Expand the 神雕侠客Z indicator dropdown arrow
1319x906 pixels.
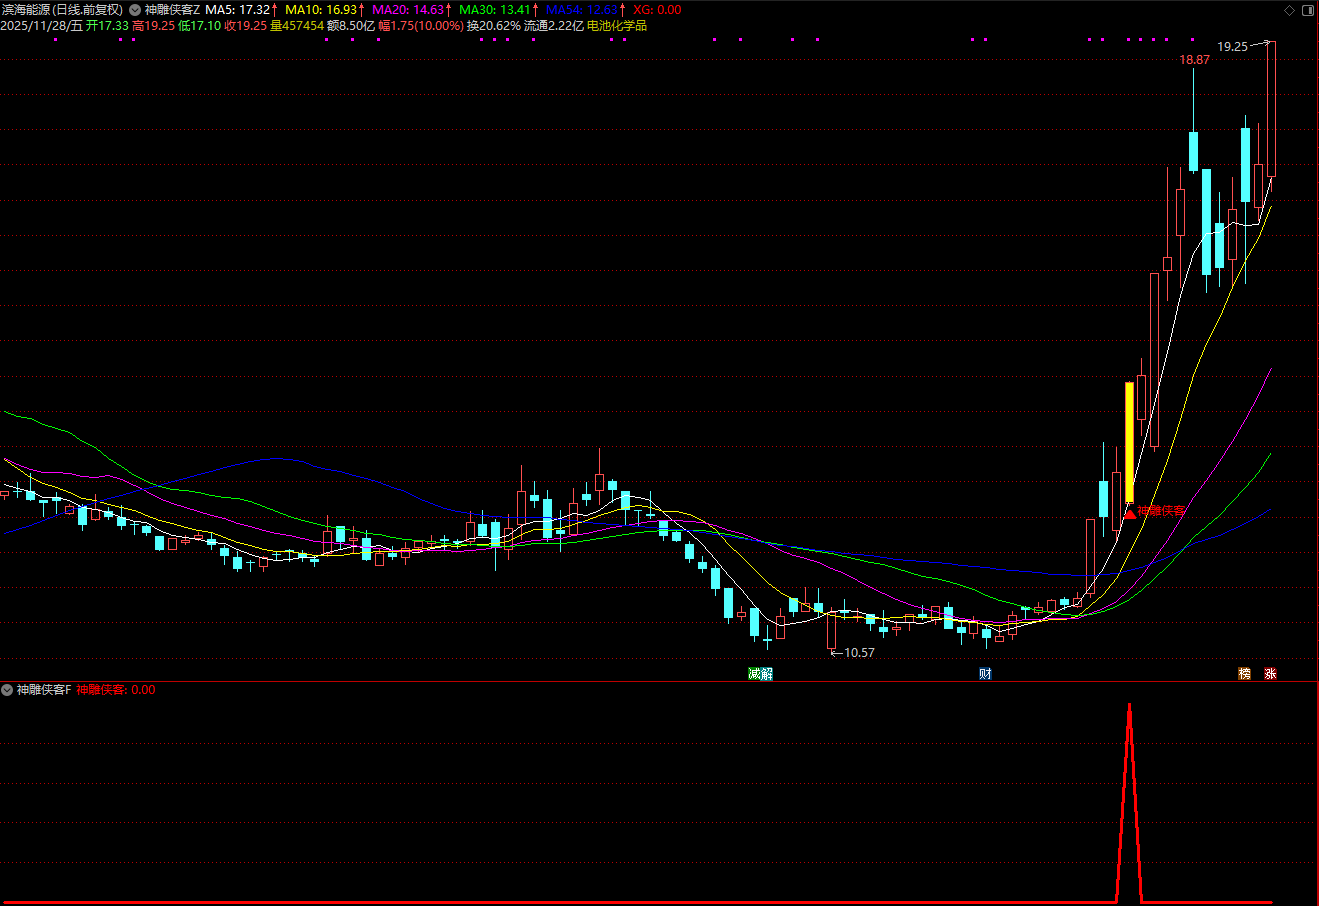point(135,9)
